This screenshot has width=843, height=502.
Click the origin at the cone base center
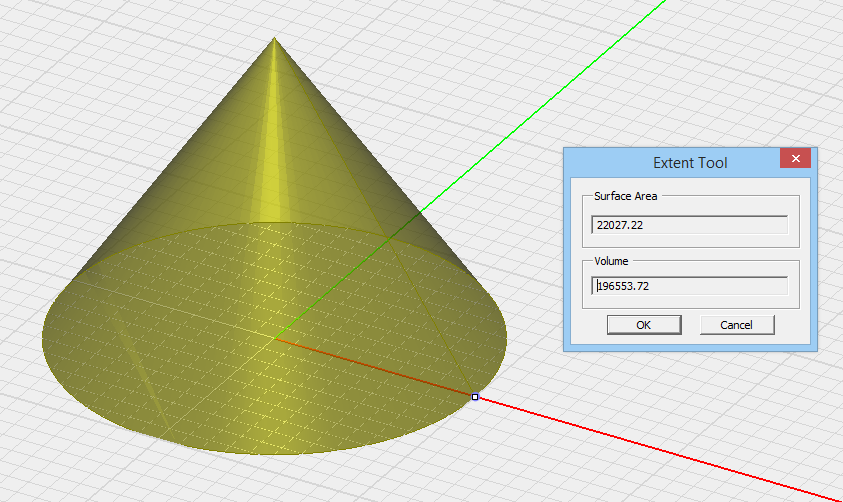pos(275,339)
